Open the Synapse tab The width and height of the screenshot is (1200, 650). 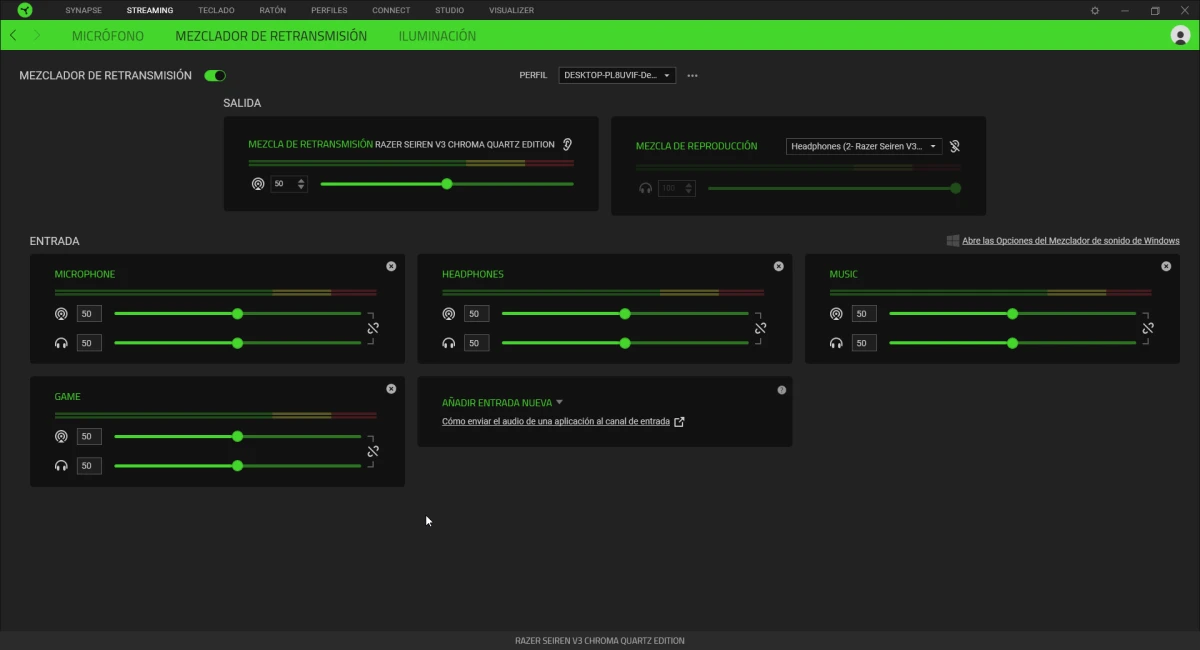pyautogui.click(x=84, y=10)
